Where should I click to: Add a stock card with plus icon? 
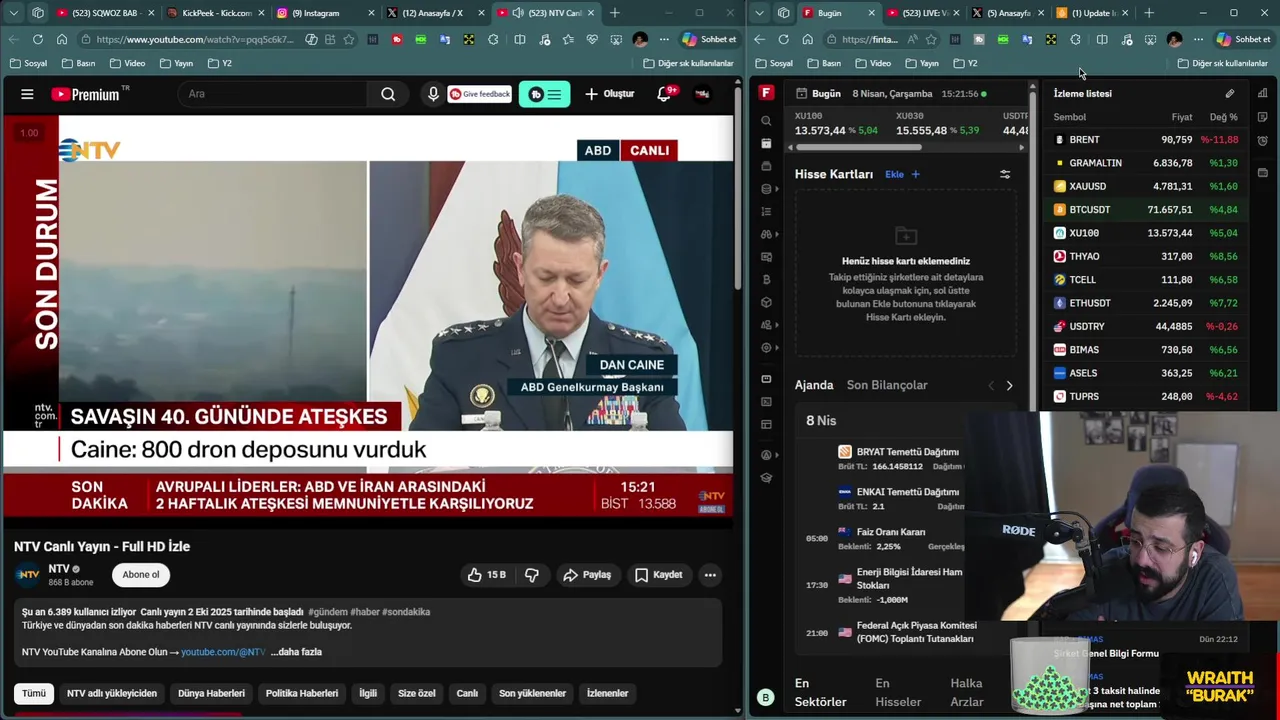[x=915, y=174]
